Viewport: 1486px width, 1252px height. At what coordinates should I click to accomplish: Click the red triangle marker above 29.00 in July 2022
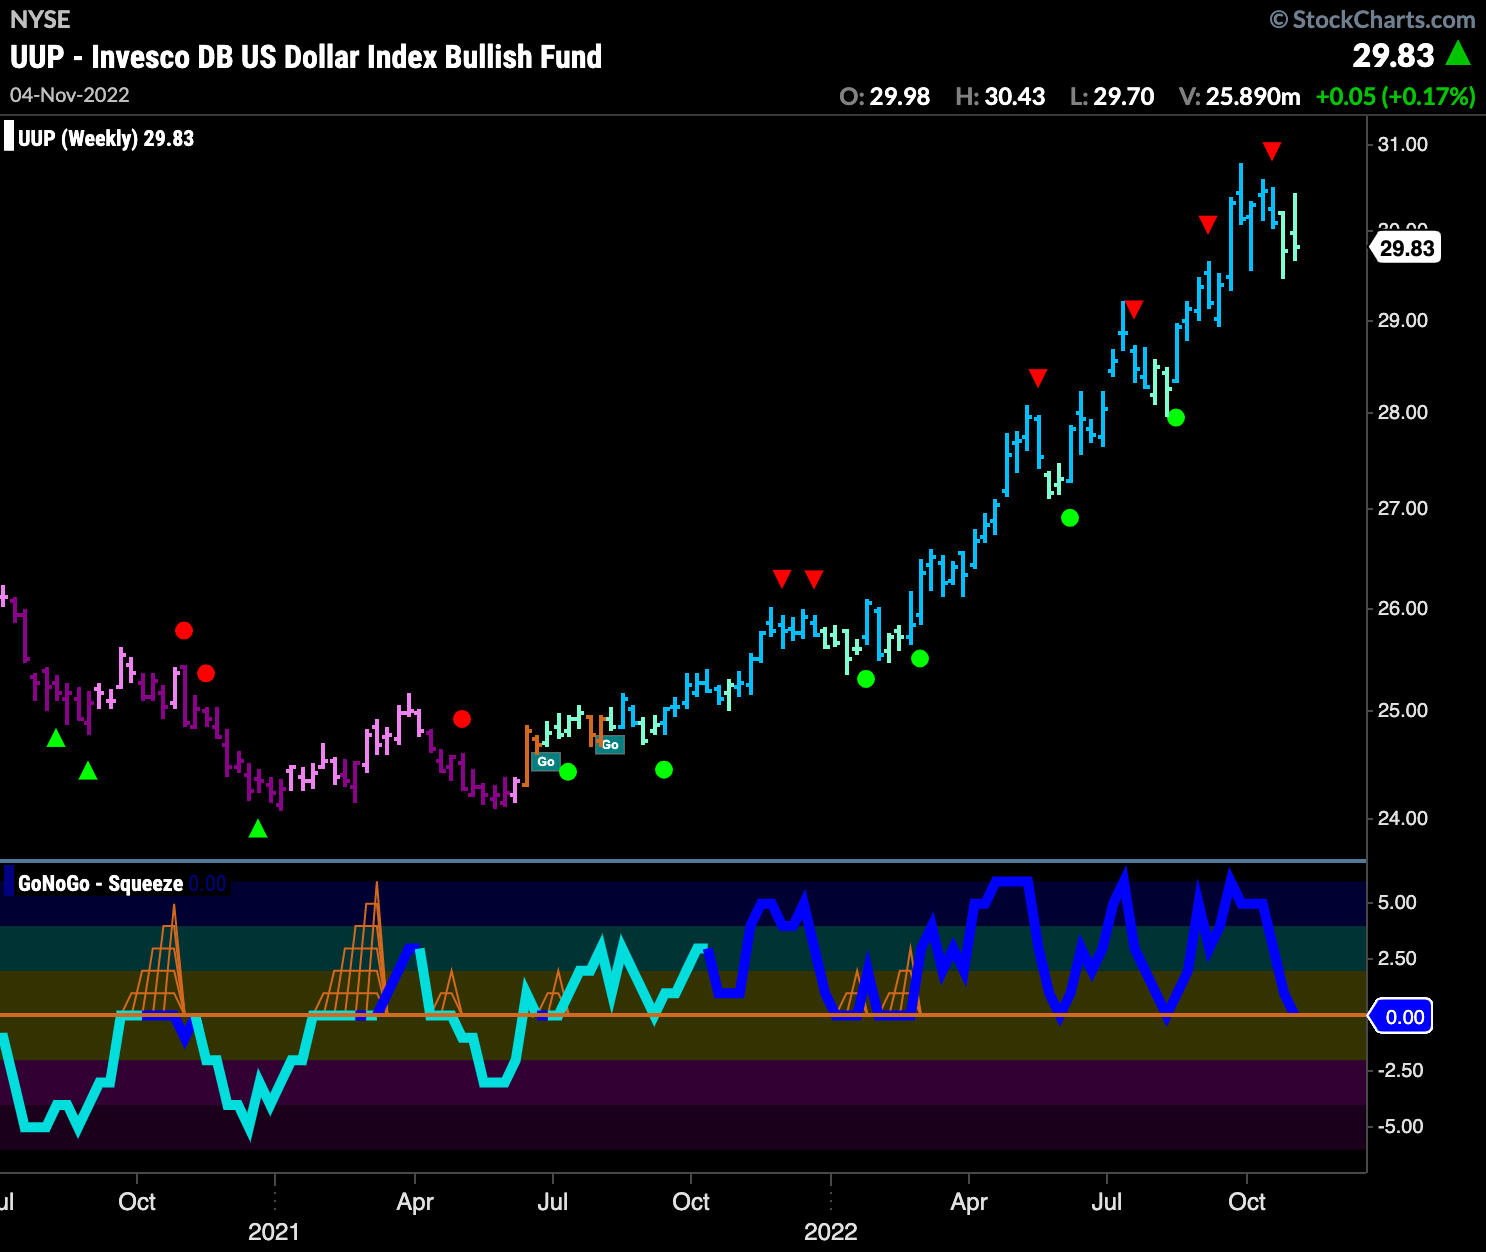1133,309
